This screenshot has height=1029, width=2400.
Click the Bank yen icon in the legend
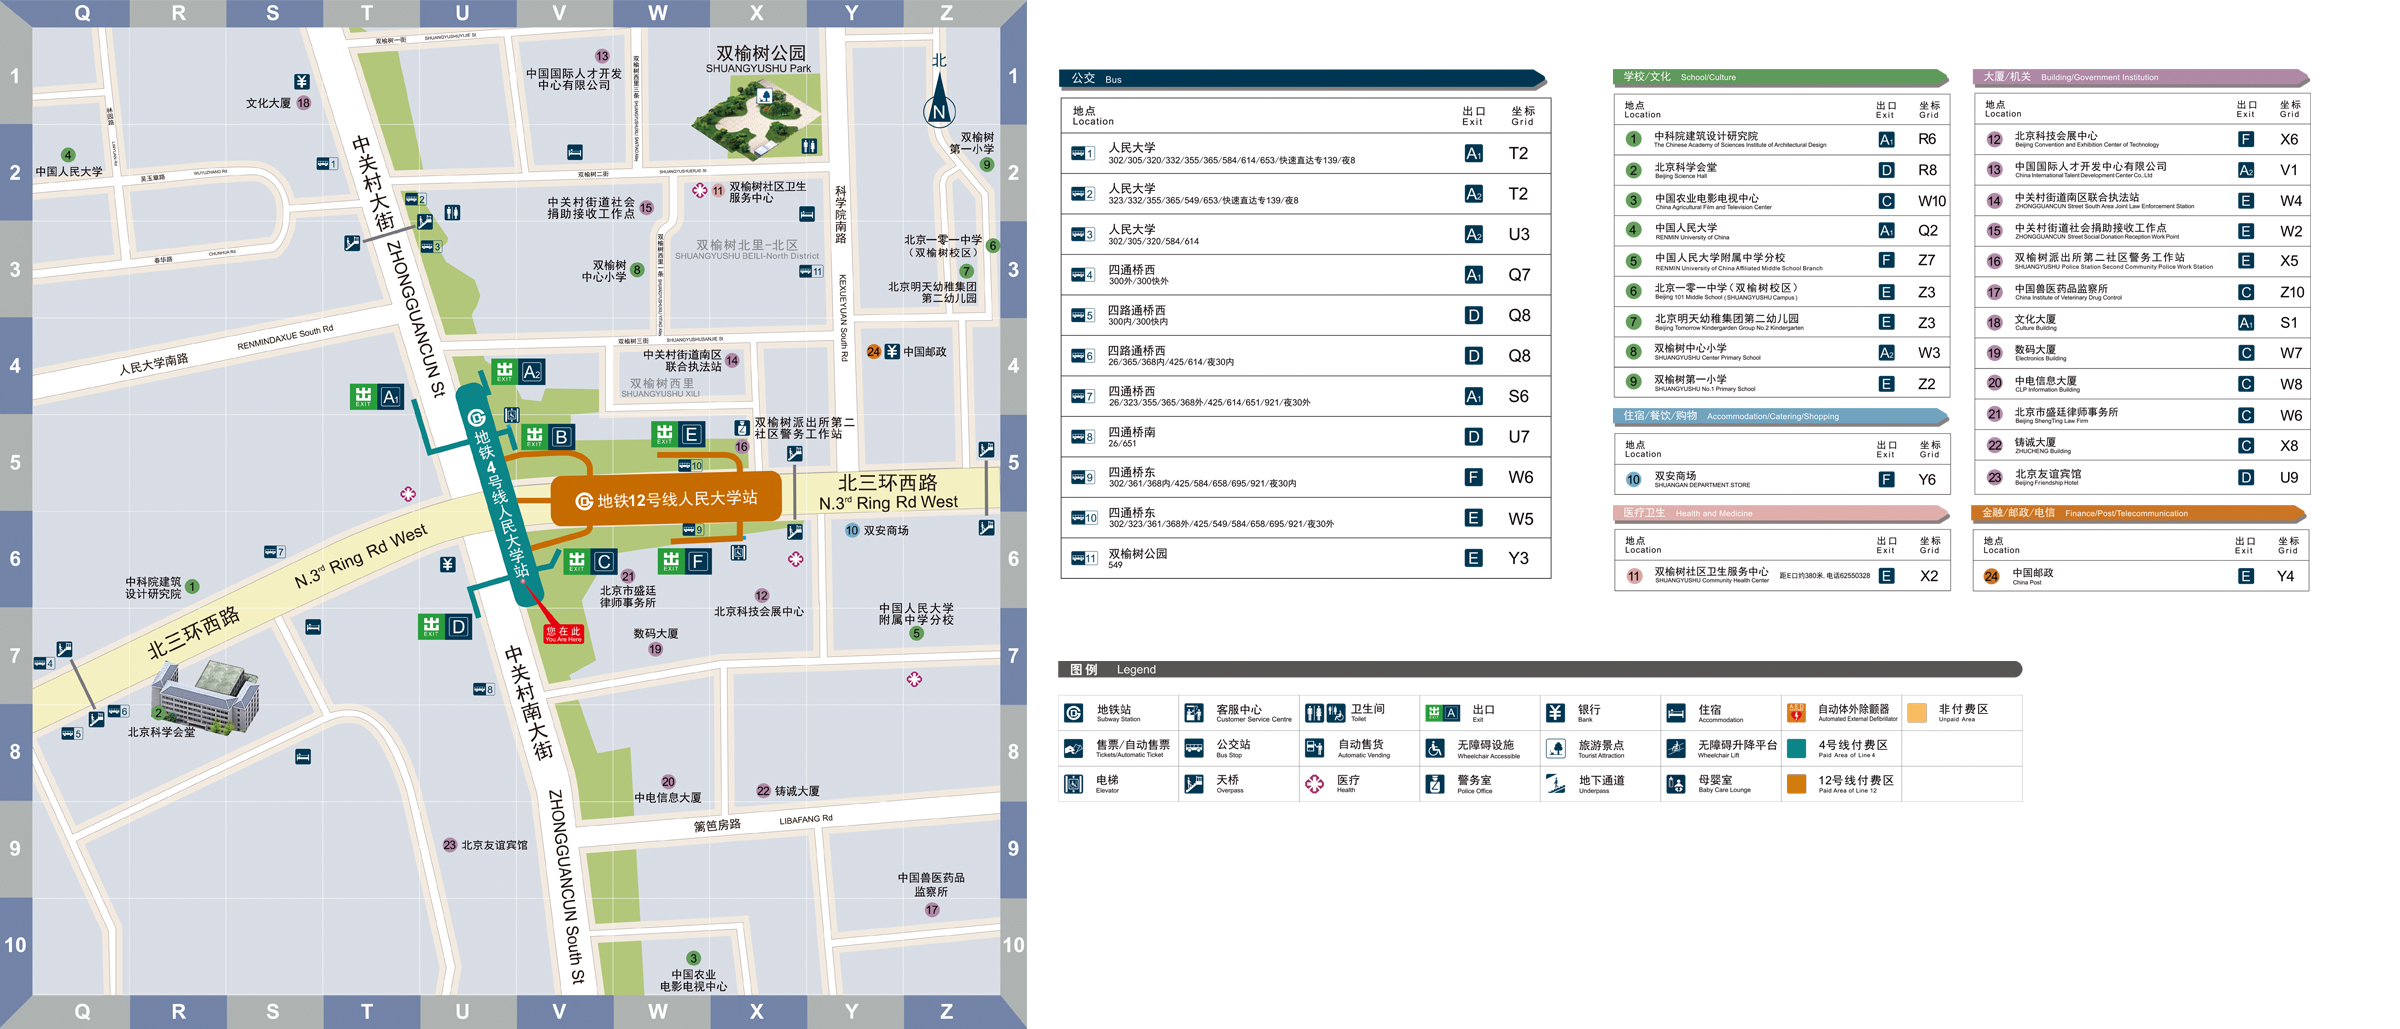[1555, 713]
